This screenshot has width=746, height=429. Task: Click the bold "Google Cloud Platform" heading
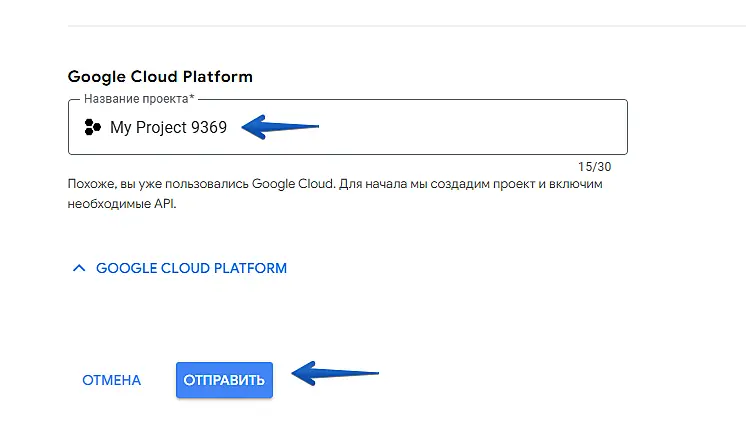click(x=160, y=76)
